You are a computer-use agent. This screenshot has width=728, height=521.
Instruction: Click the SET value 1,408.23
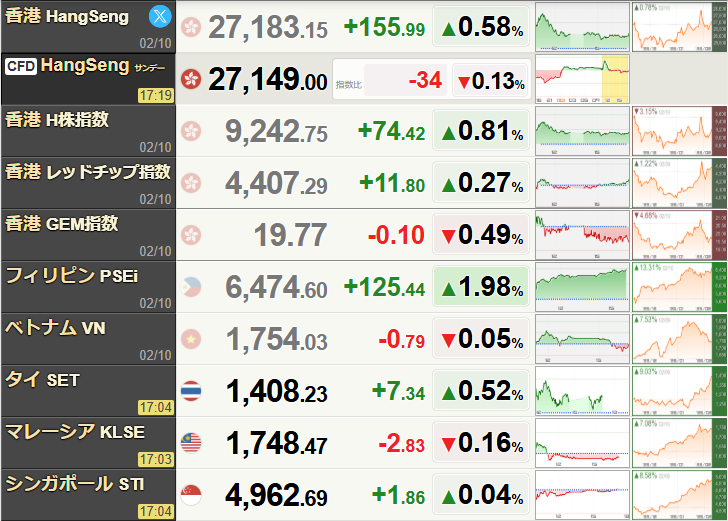click(276, 391)
